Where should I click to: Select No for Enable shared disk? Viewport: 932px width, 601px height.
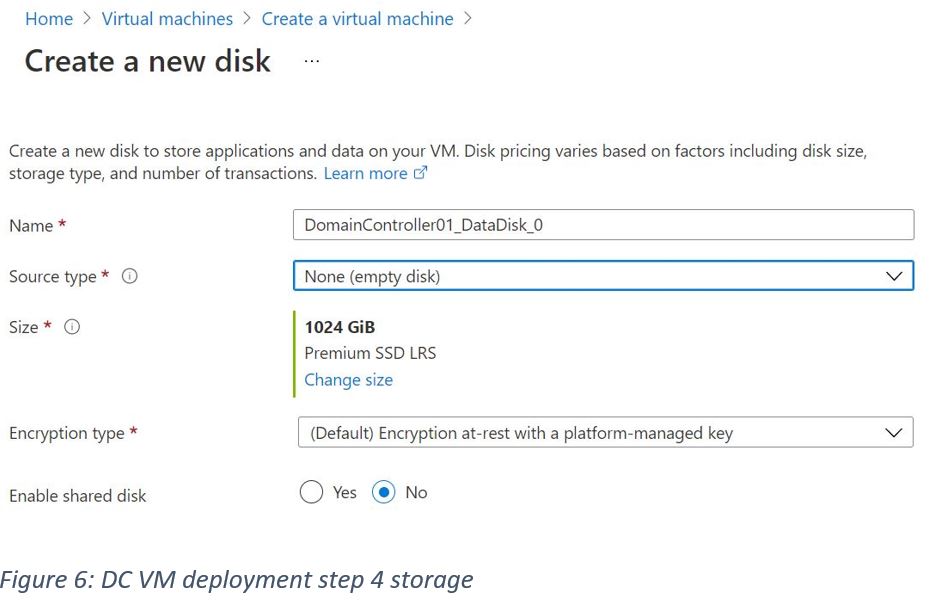pos(384,492)
